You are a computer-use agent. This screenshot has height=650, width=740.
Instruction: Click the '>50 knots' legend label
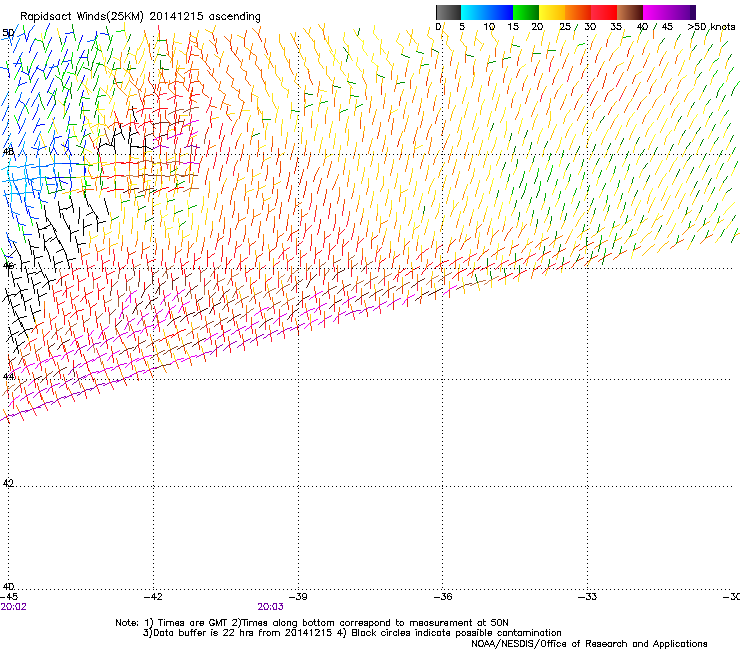click(711, 27)
